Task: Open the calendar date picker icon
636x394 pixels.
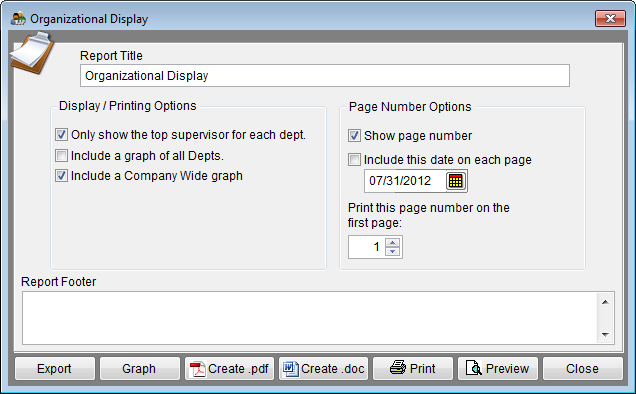Action: point(456,181)
